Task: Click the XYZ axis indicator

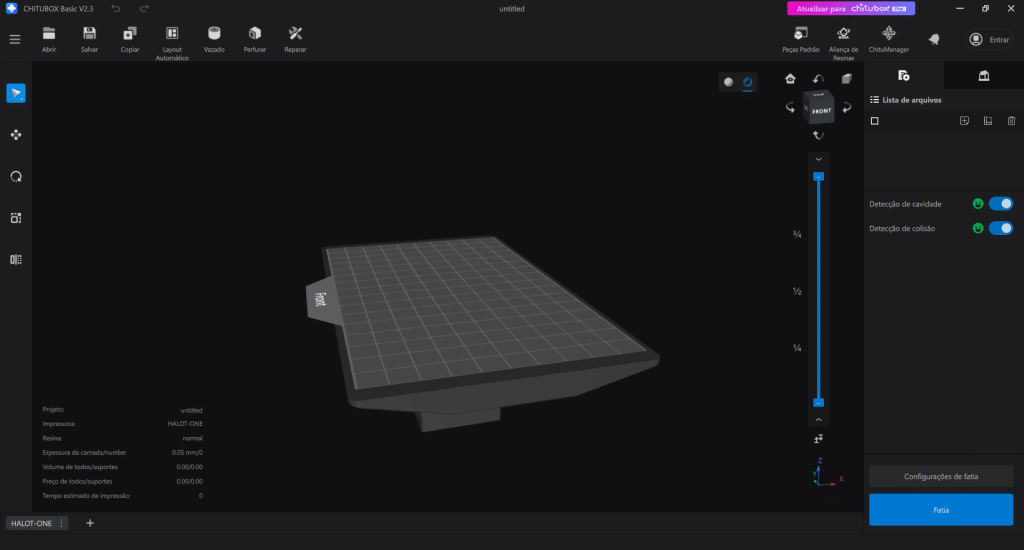Action: (827, 473)
